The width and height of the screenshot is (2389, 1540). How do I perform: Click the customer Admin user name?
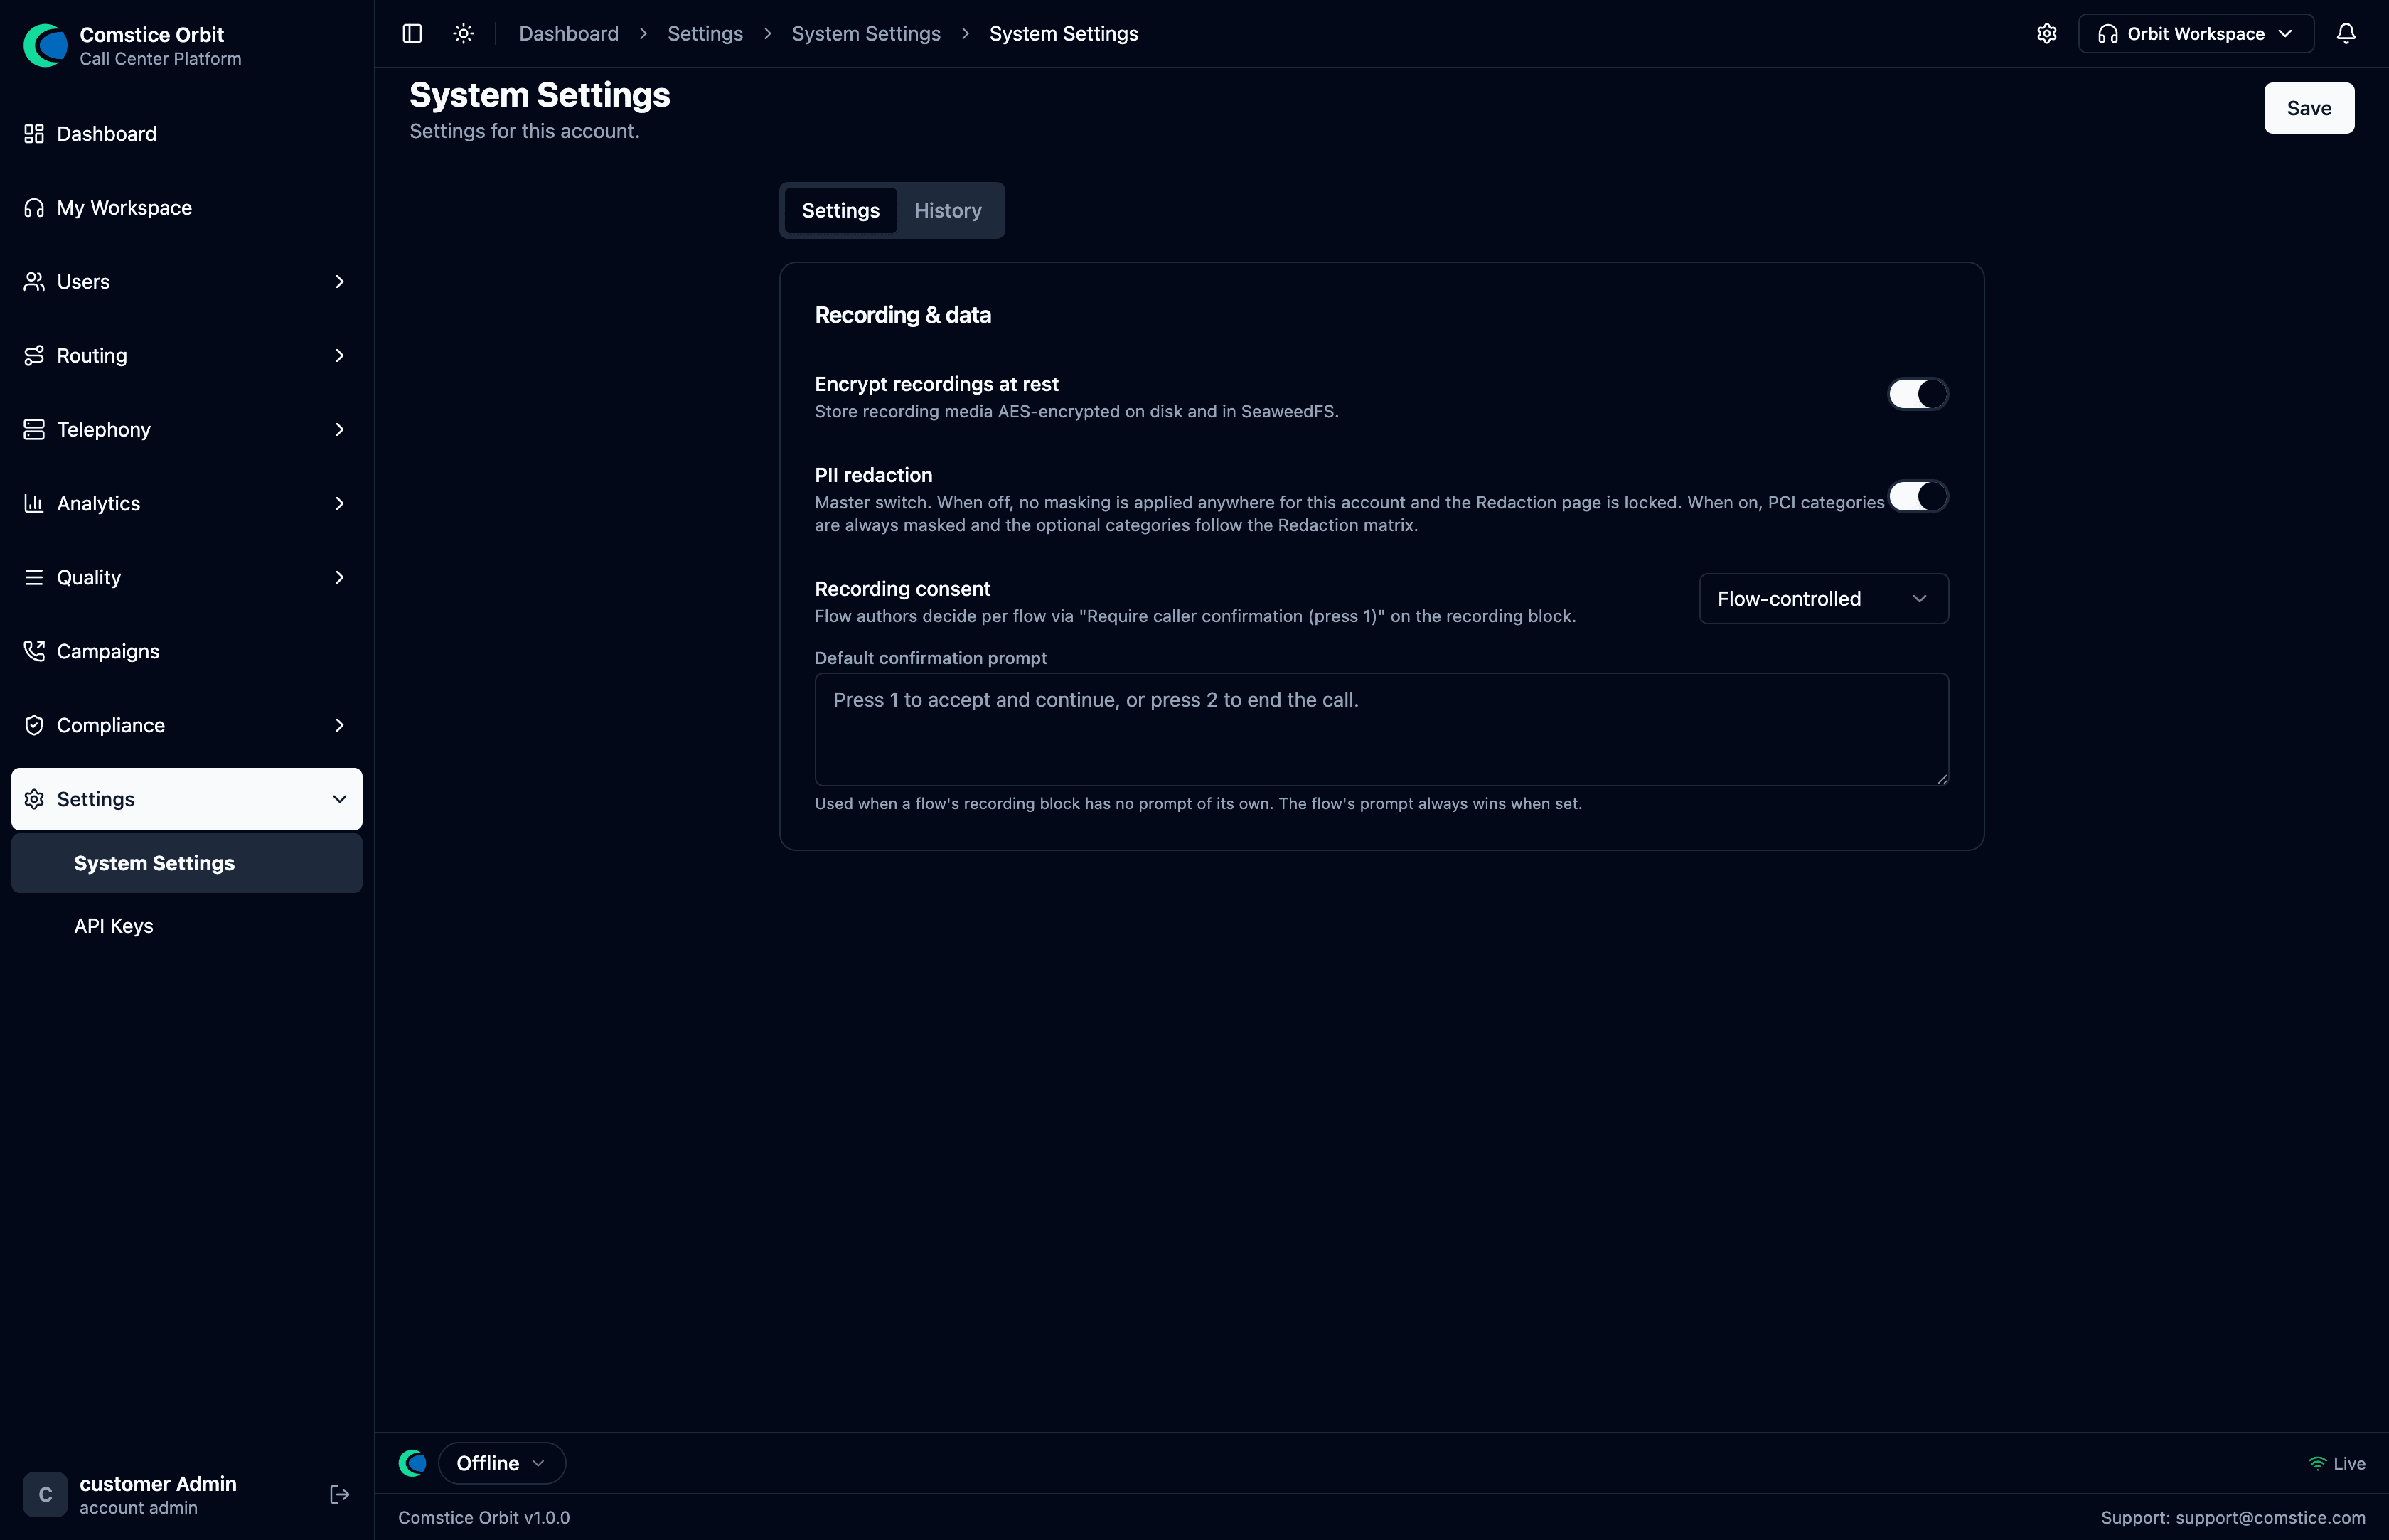coord(158,1484)
